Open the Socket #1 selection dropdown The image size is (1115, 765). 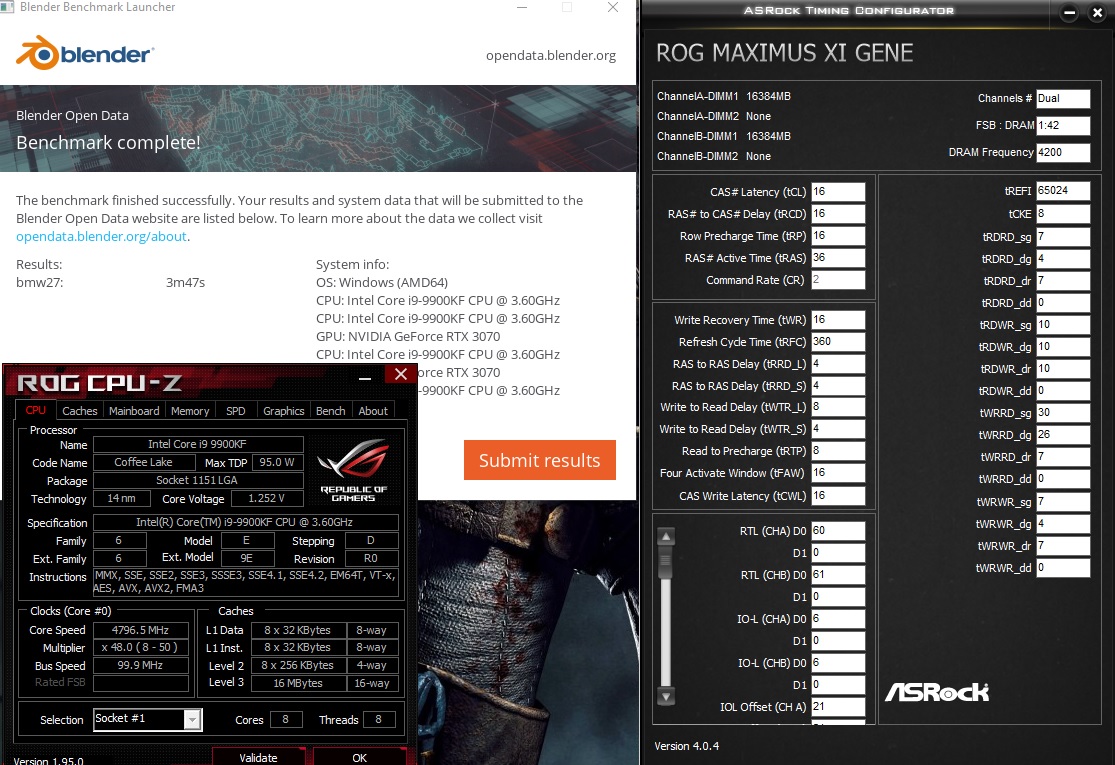click(x=192, y=719)
